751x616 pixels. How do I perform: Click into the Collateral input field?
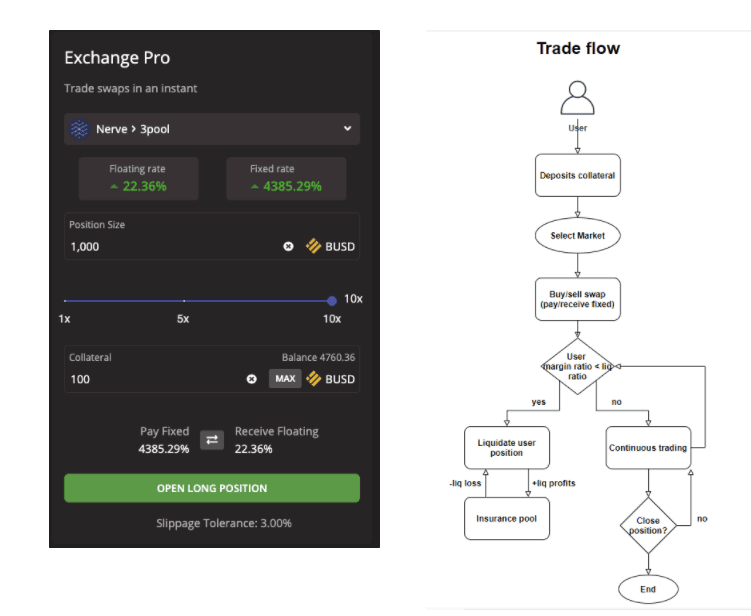150,379
